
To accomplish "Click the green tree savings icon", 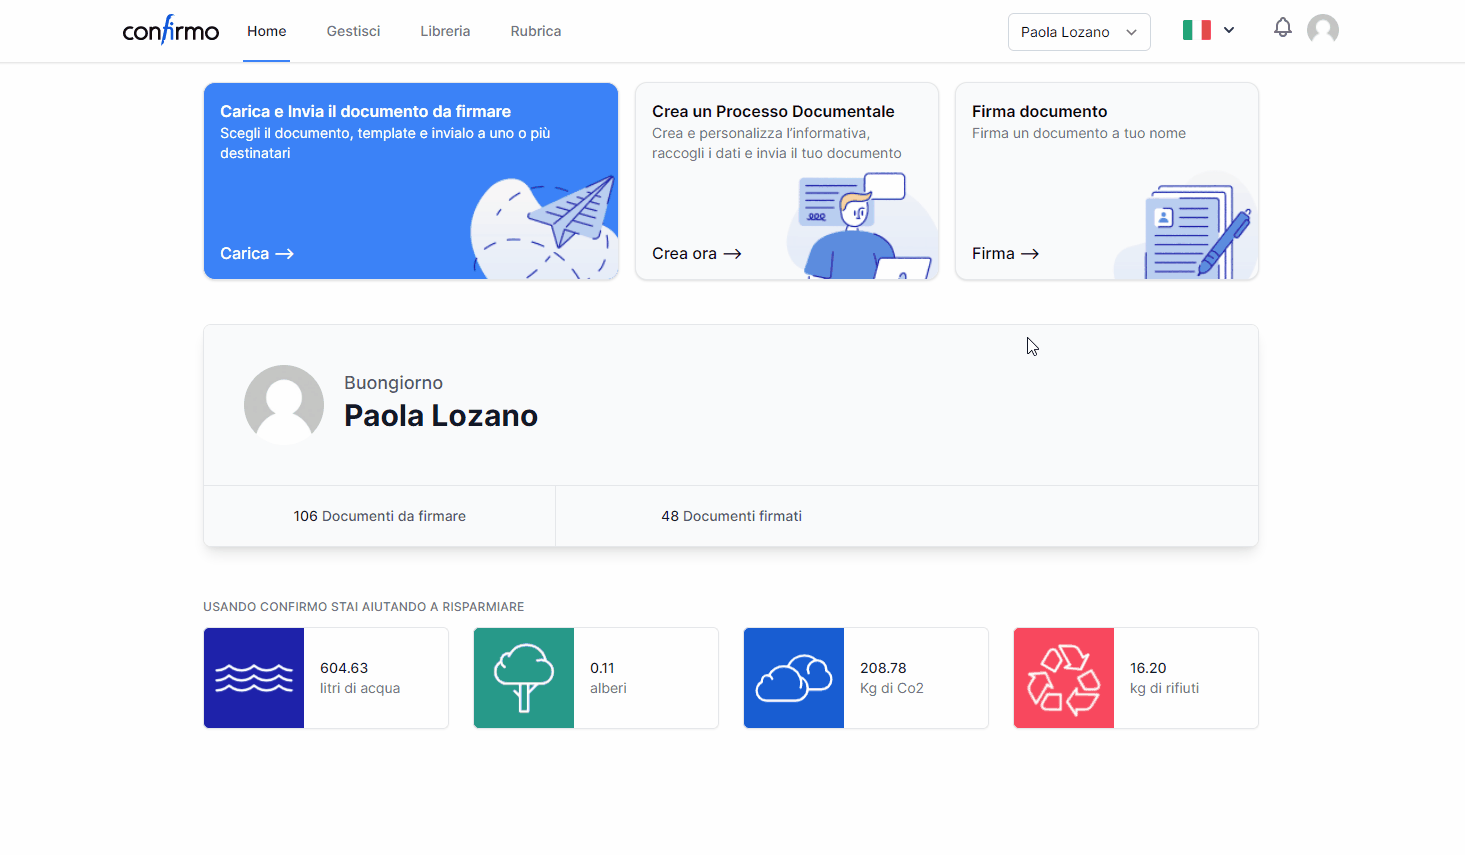I will click(x=524, y=678).
